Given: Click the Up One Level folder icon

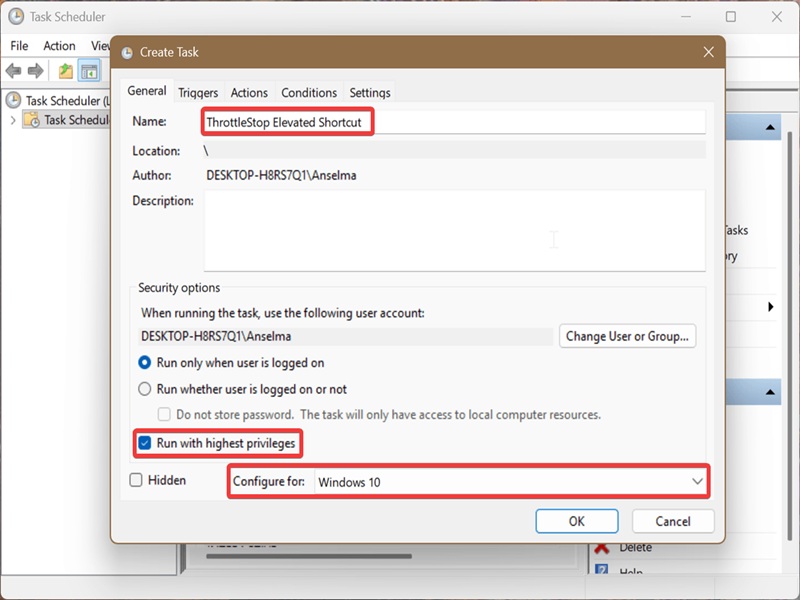Looking at the screenshot, I should (65, 71).
